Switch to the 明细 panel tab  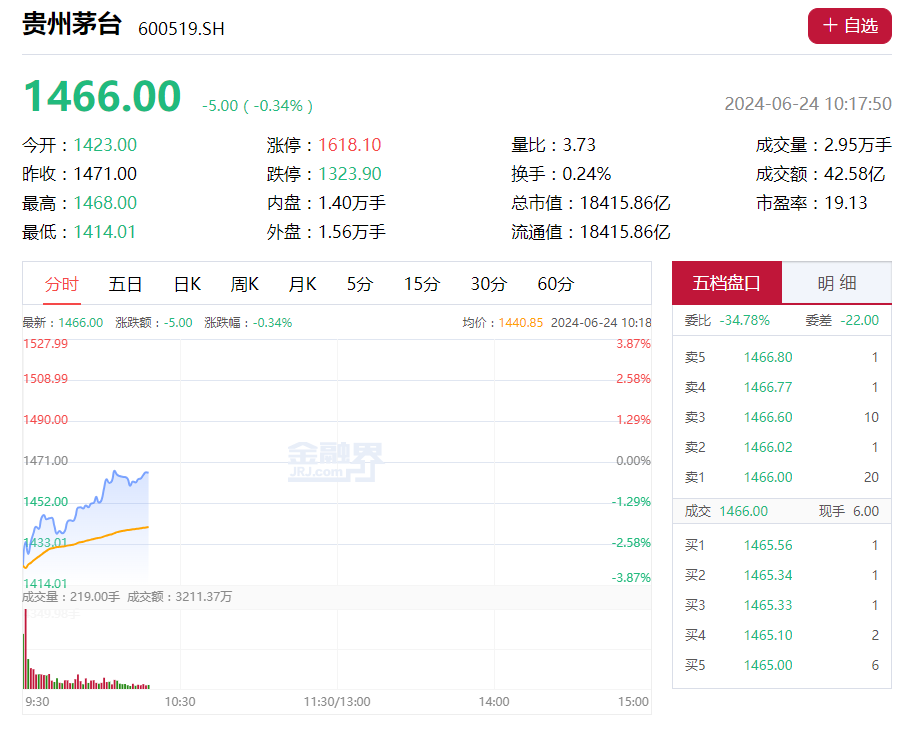836,283
